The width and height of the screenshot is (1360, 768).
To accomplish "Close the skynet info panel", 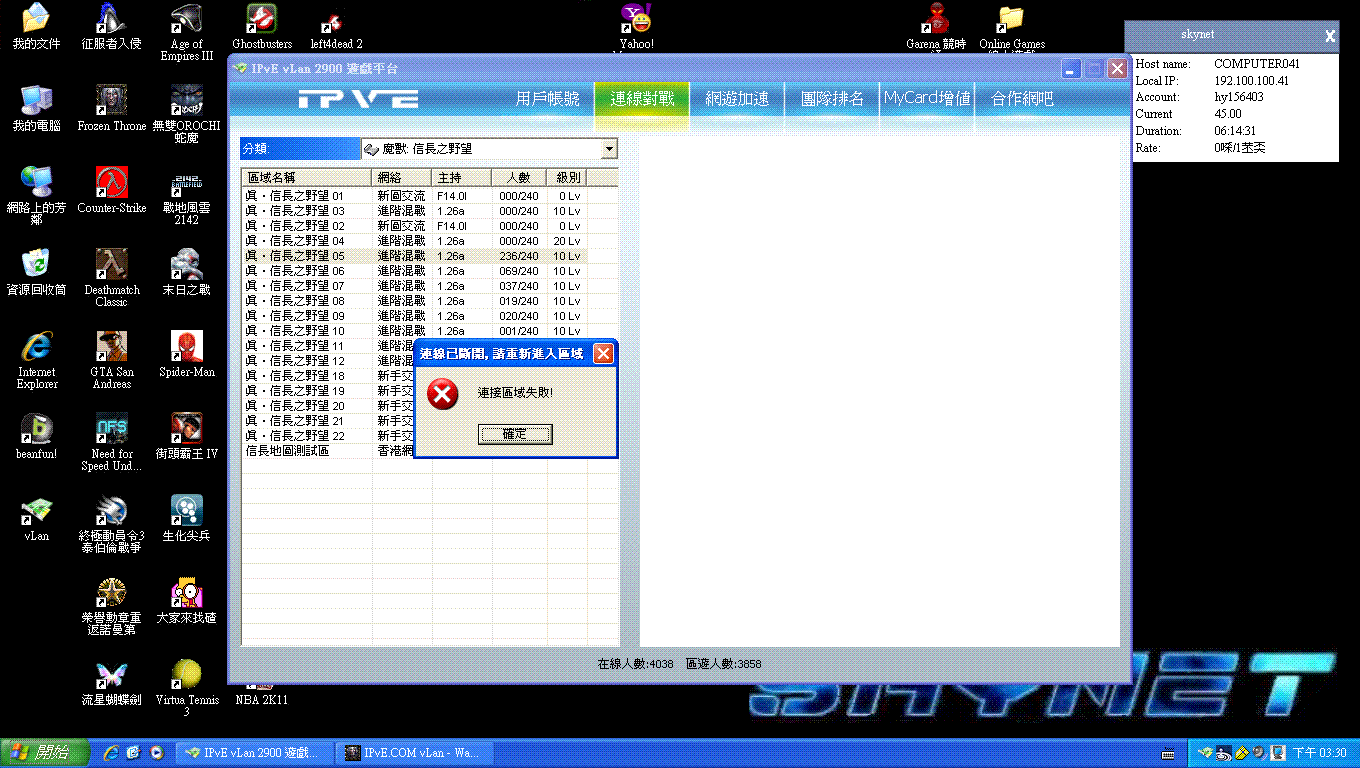I will pos(1330,36).
